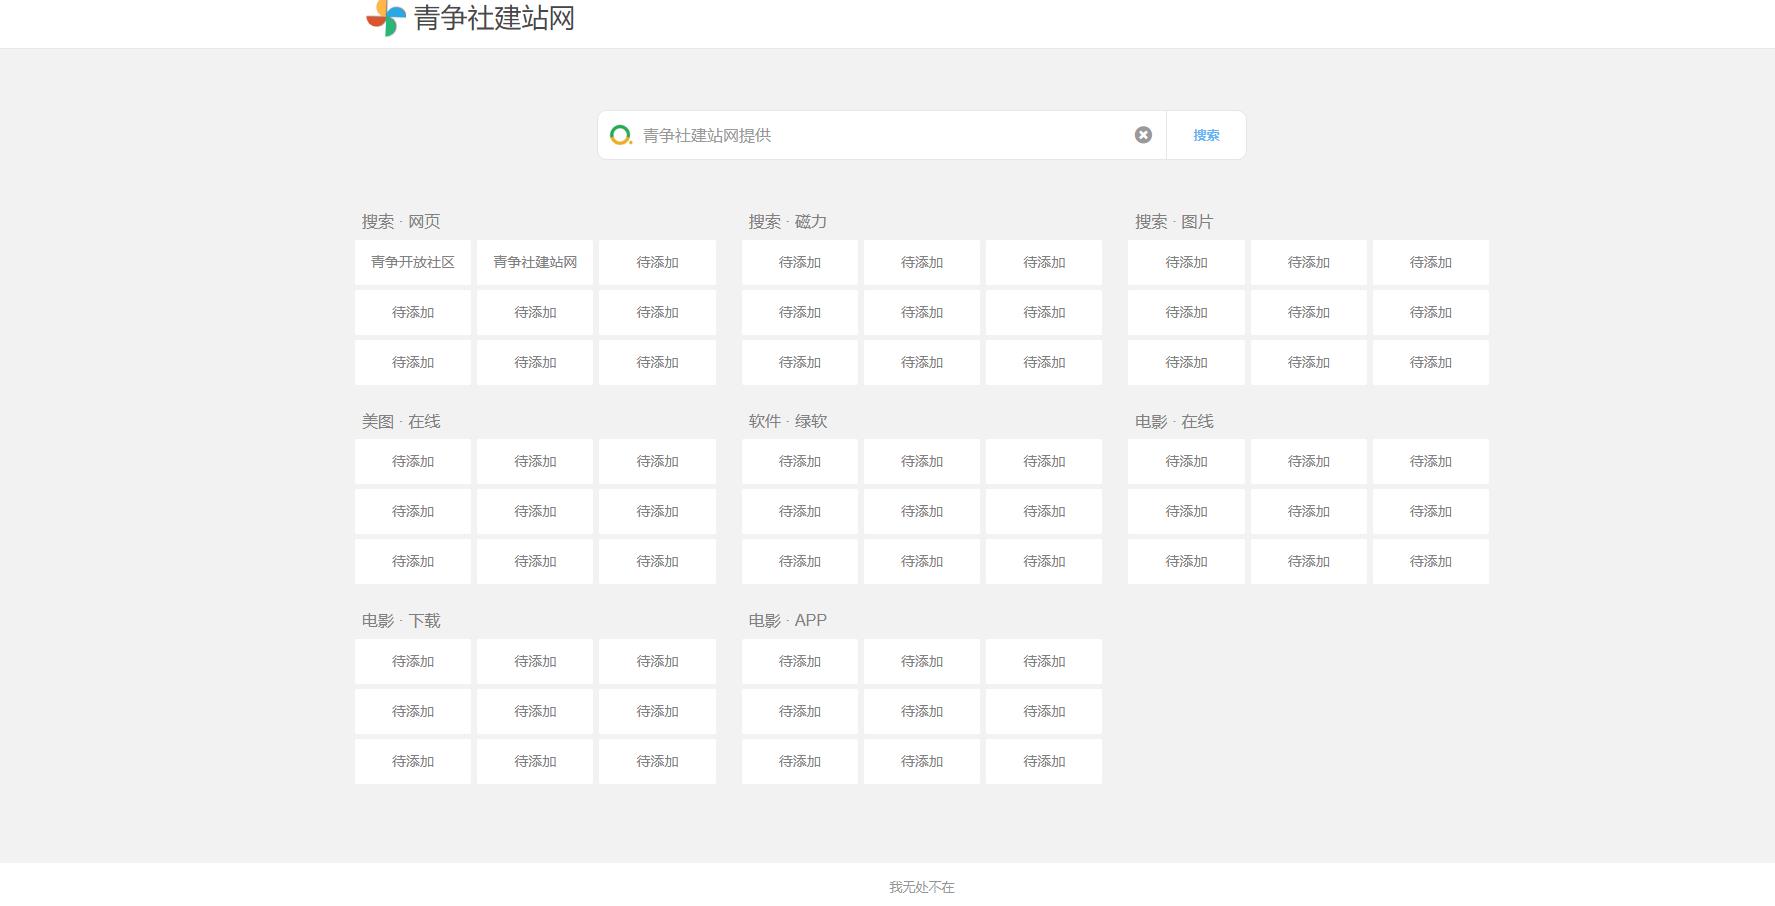Open first 待添加 tile under 电影 · APP
This screenshot has height=906, width=1775.
800,661
